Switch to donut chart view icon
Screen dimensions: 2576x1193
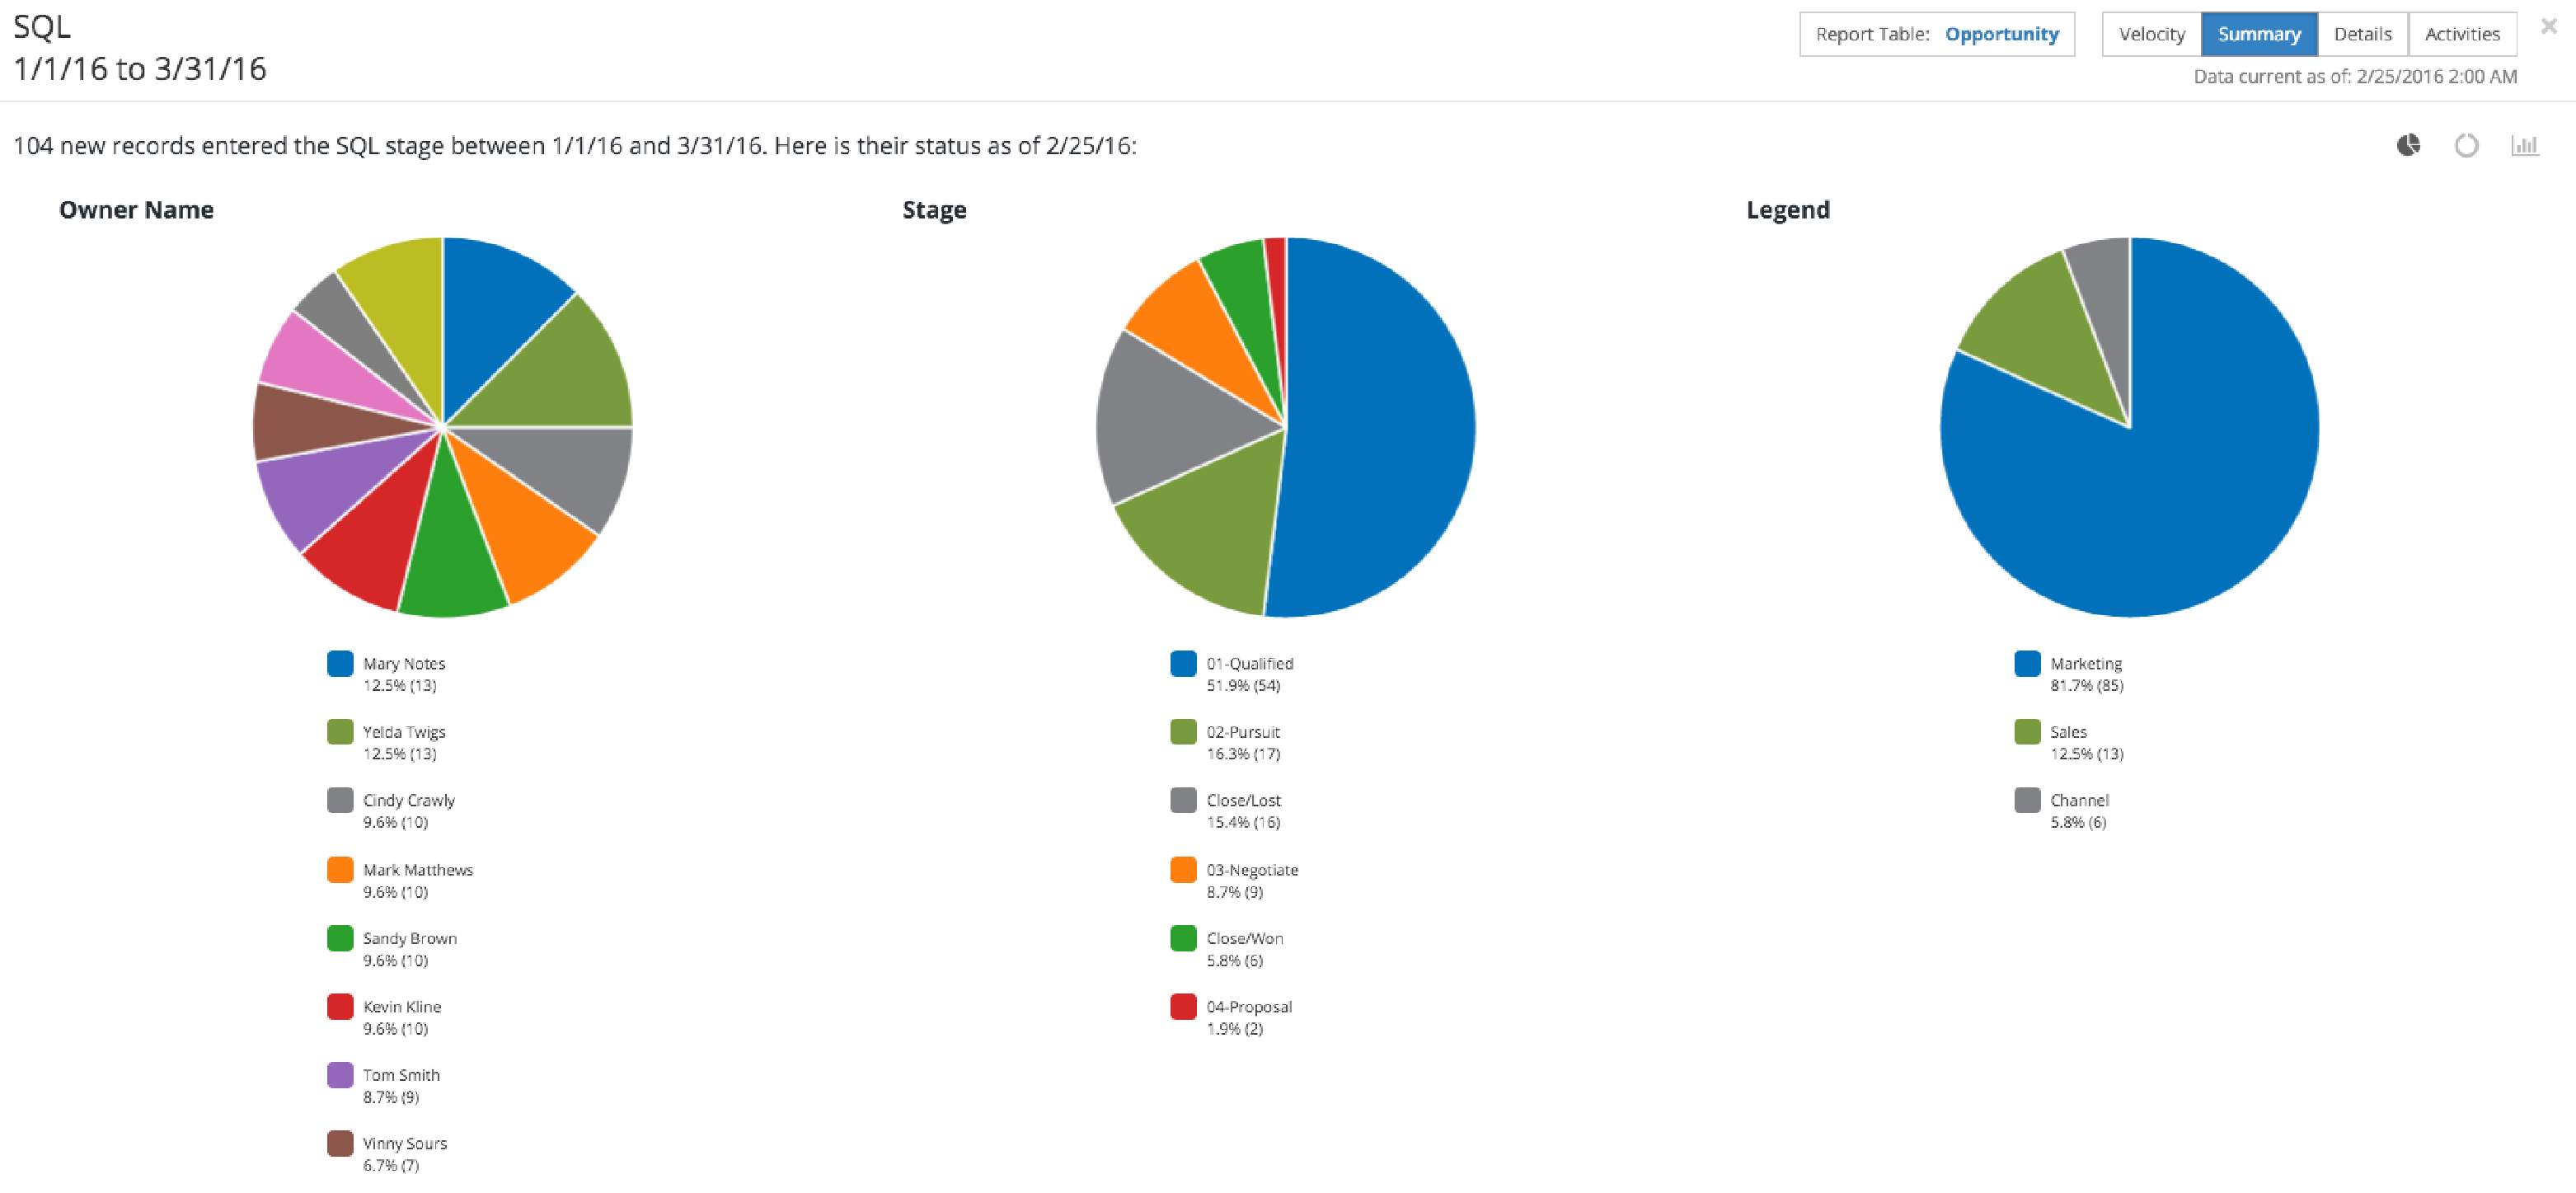pos(2466,146)
